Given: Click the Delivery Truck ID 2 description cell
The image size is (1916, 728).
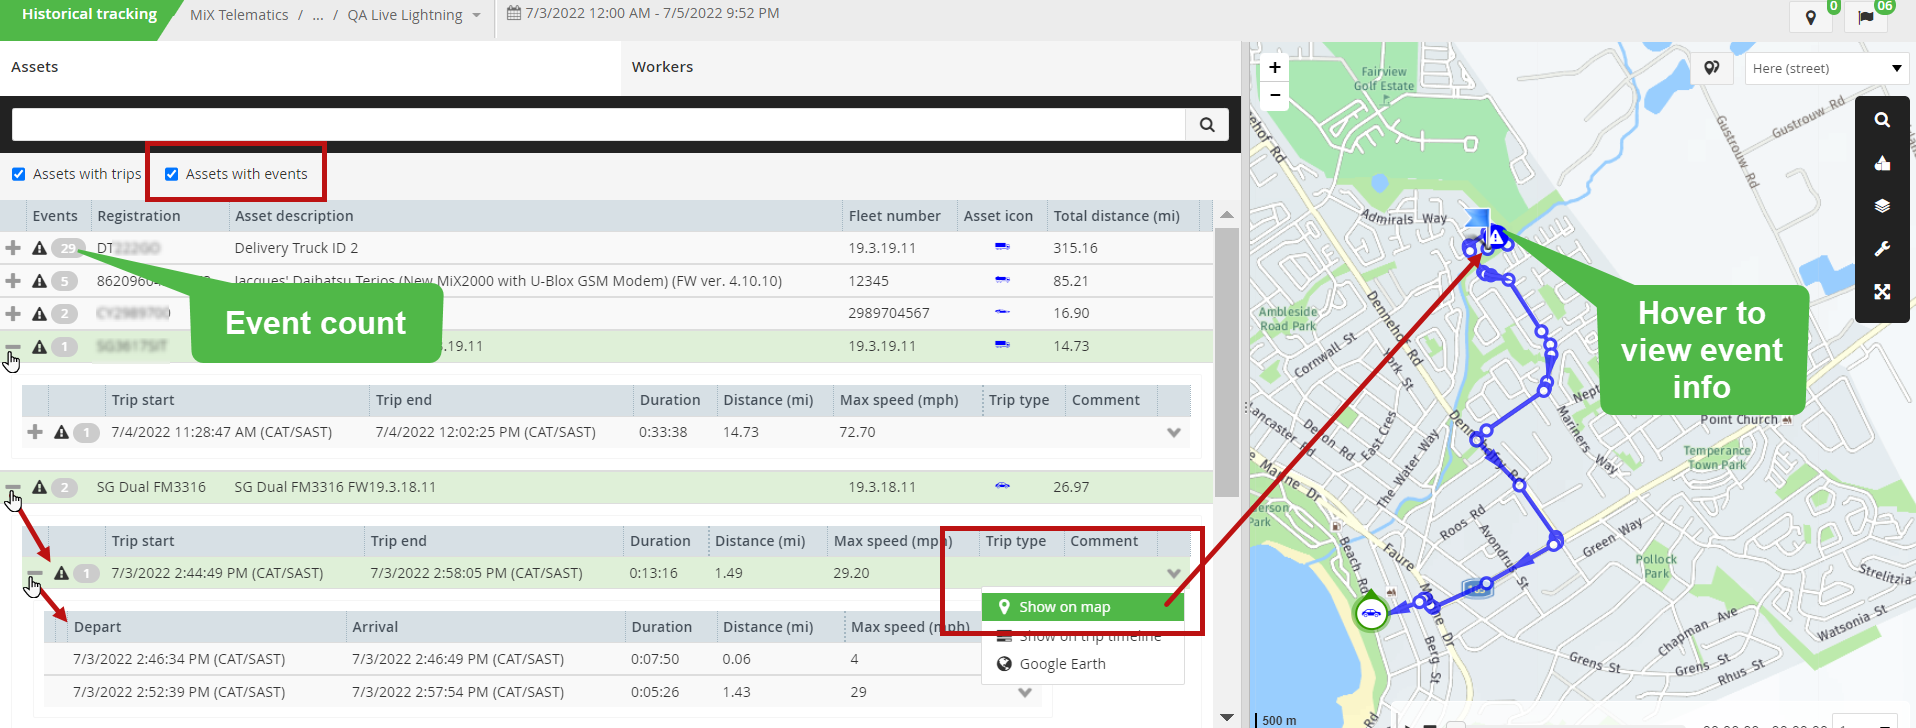Looking at the screenshot, I should click(296, 248).
